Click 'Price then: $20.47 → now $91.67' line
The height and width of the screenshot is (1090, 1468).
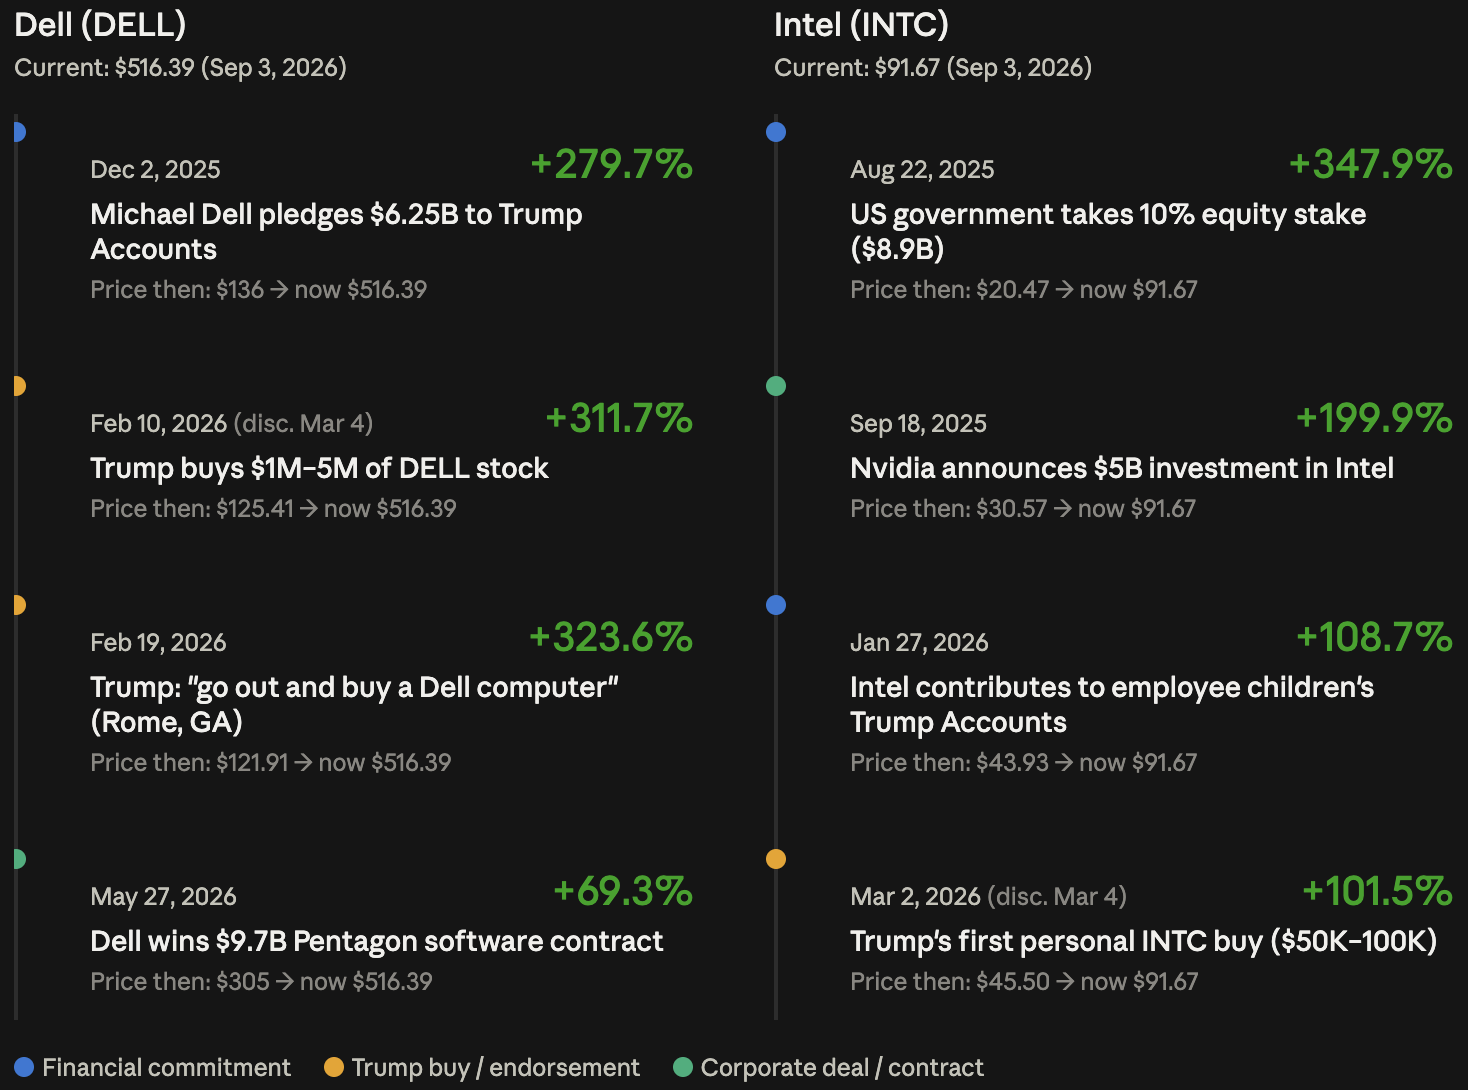click(x=1023, y=290)
